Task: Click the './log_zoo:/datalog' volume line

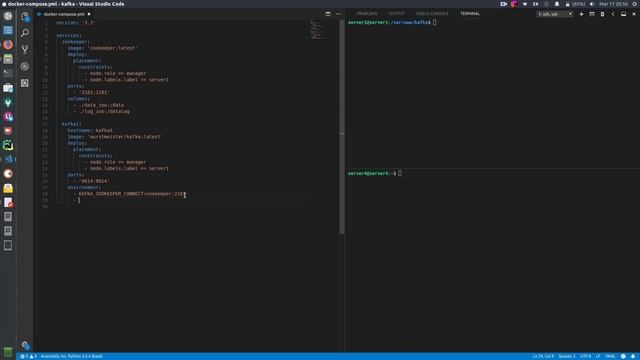Action: (104, 111)
